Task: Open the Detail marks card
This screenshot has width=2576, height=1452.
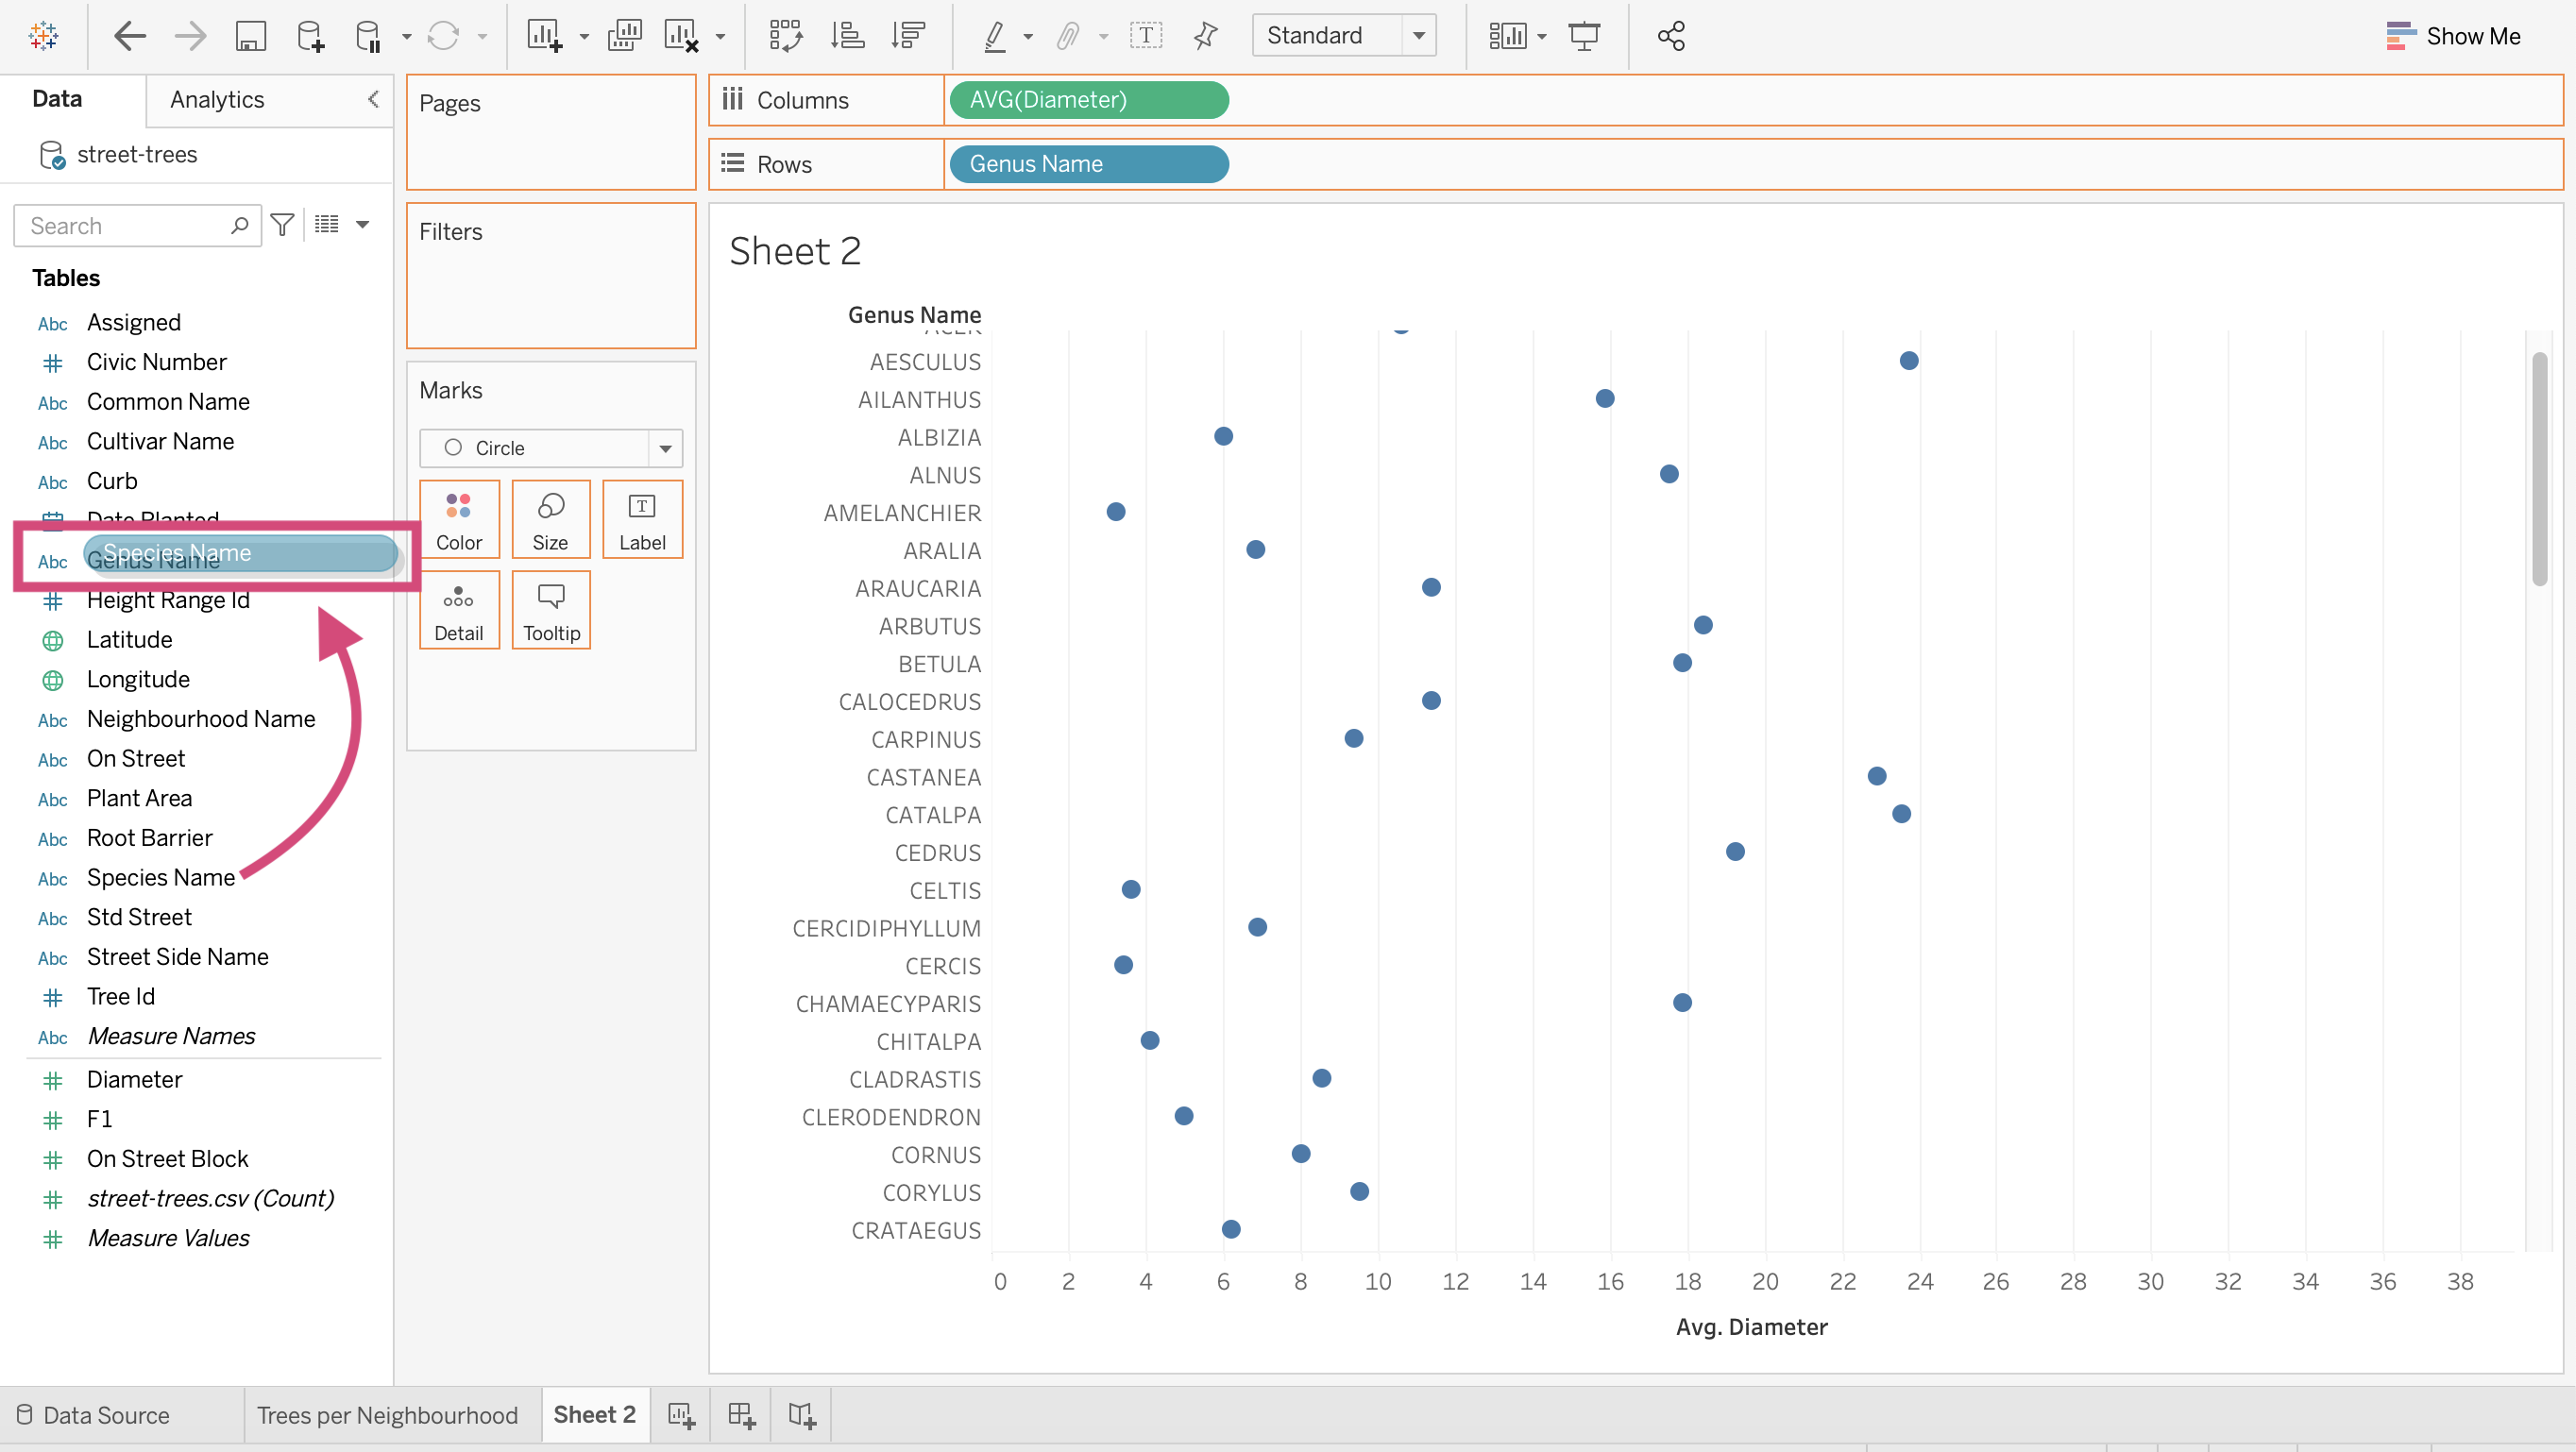Action: tap(459, 610)
